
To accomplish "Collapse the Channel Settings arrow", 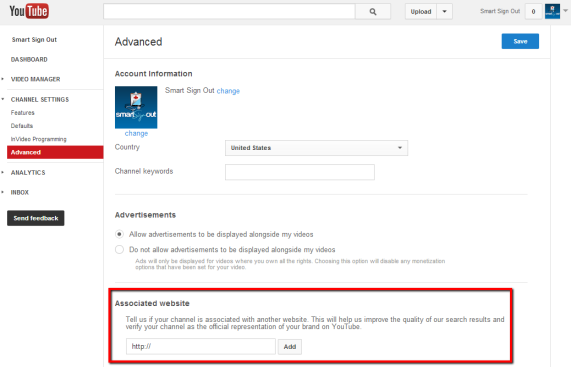I will coord(3,99).
